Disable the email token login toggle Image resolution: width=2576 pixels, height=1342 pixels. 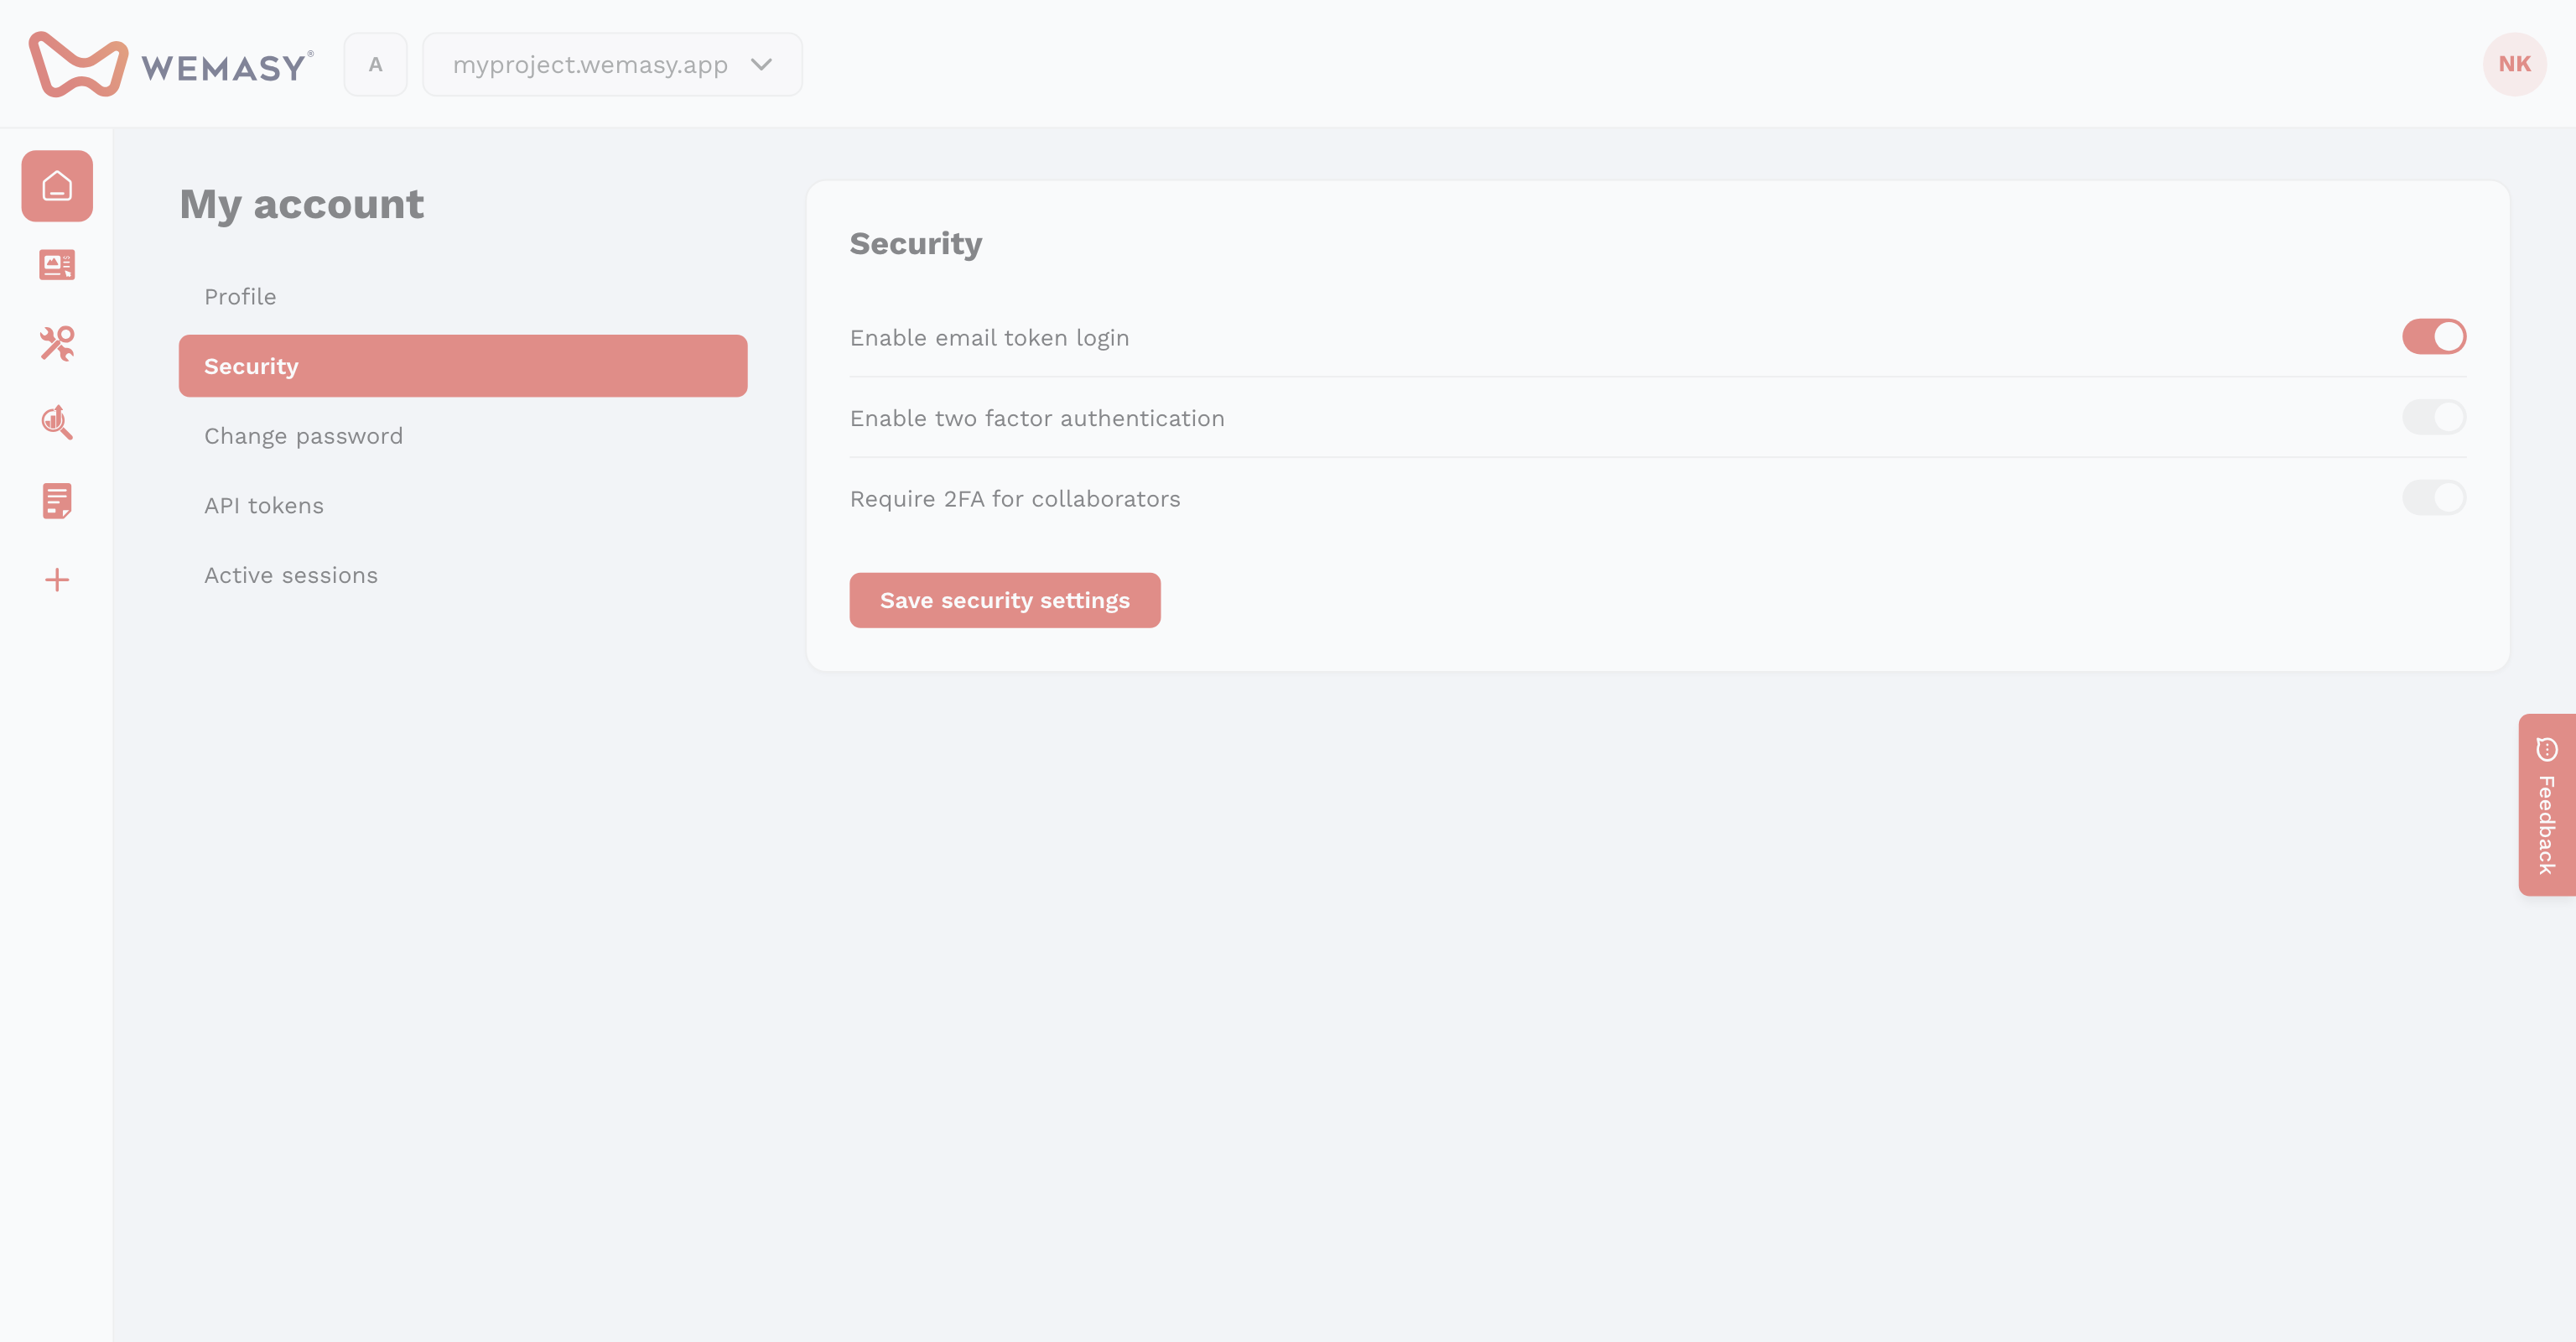(x=2434, y=337)
